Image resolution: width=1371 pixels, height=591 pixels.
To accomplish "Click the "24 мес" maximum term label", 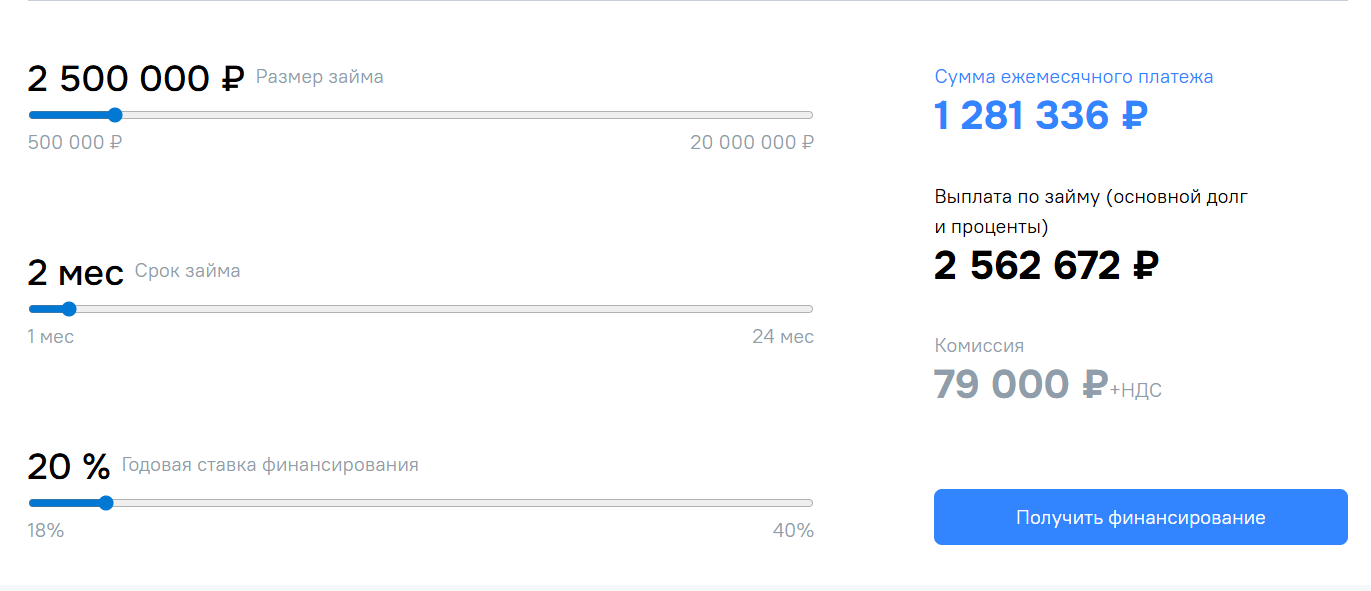I will [782, 336].
